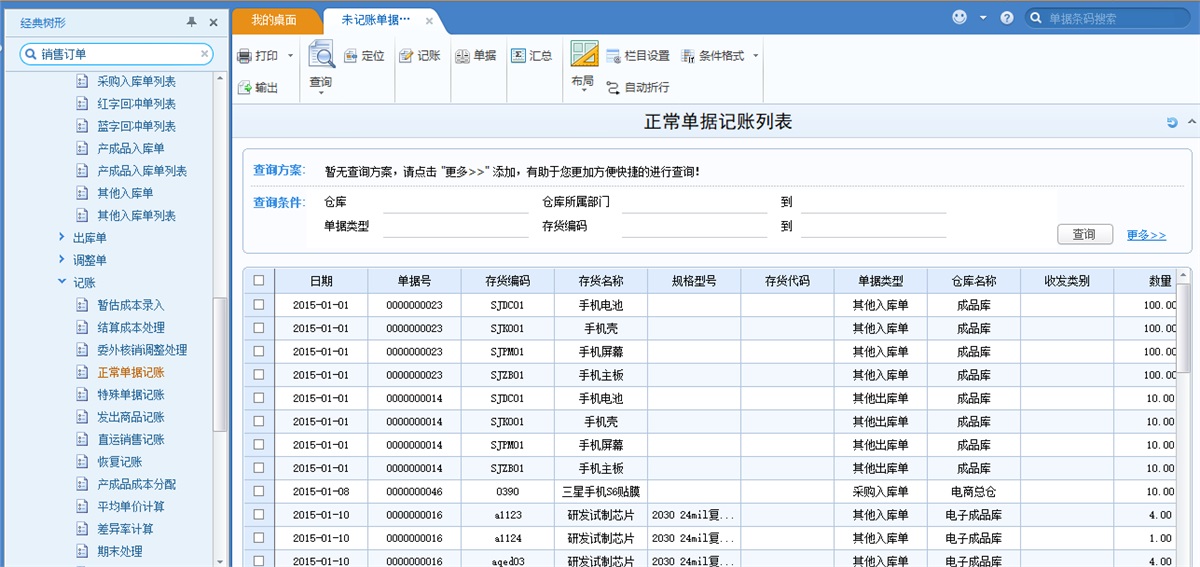The height and width of the screenshot is (567, 1200).
Task: Click the 更多>> link
Action: 1146,235
